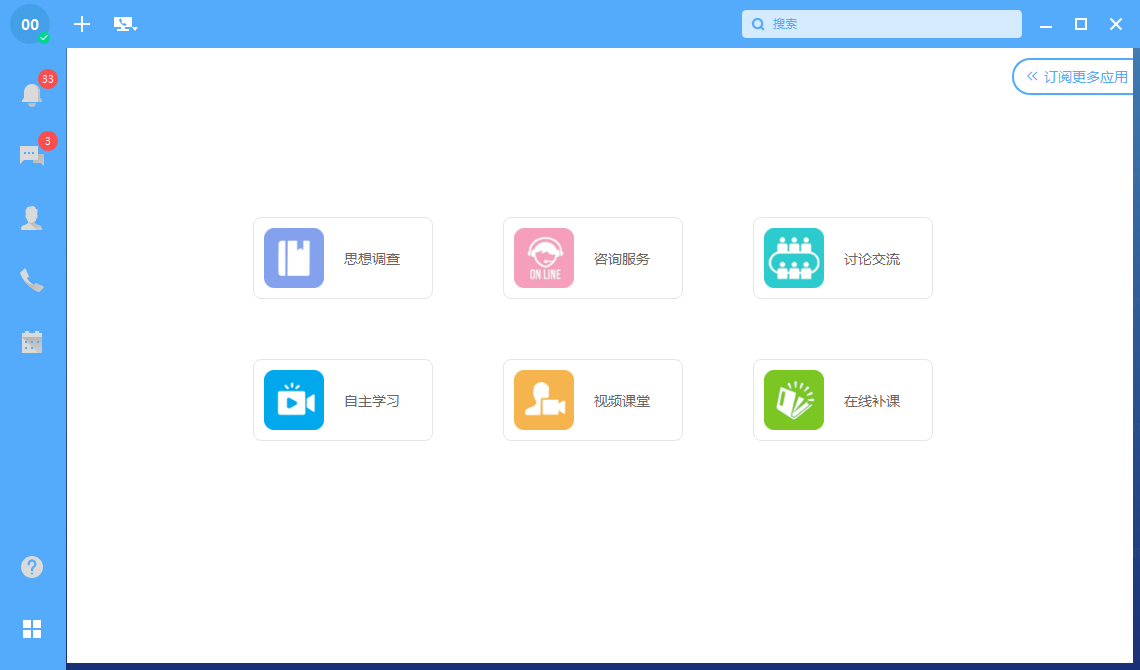Open the 在线补课 app
This screenshot has width=1140, height=670.
point(843,400)
